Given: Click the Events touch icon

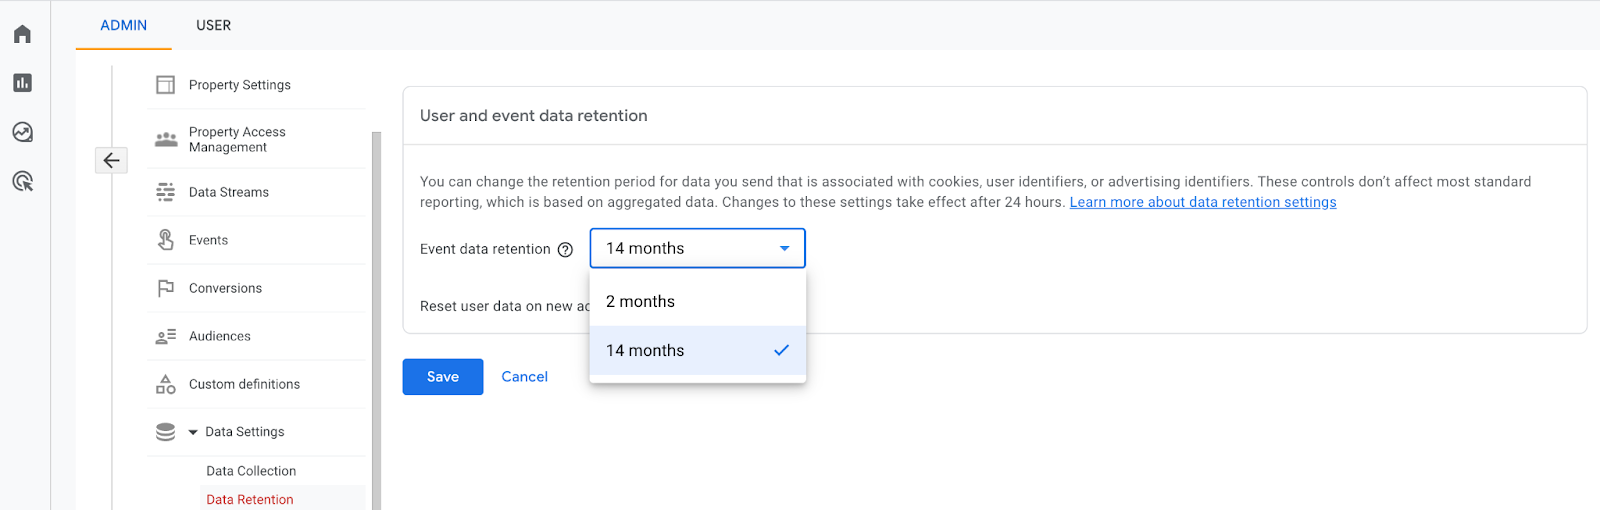Looking at the screenshot, I should click(166, 240).
